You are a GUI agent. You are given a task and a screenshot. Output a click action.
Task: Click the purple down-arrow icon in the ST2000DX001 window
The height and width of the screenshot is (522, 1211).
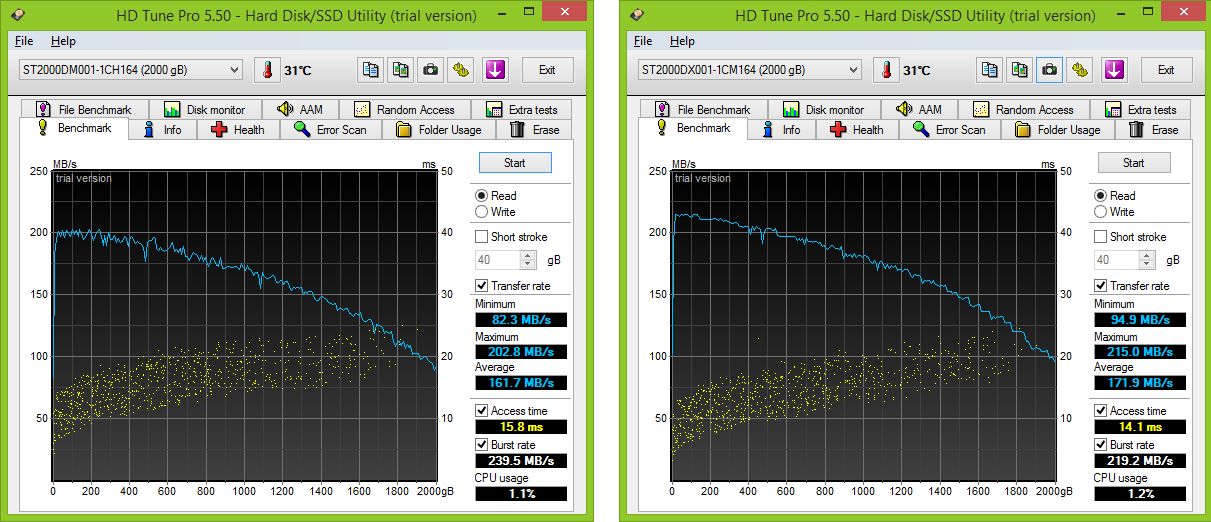pyautogui.click(x=1114, y=70)
